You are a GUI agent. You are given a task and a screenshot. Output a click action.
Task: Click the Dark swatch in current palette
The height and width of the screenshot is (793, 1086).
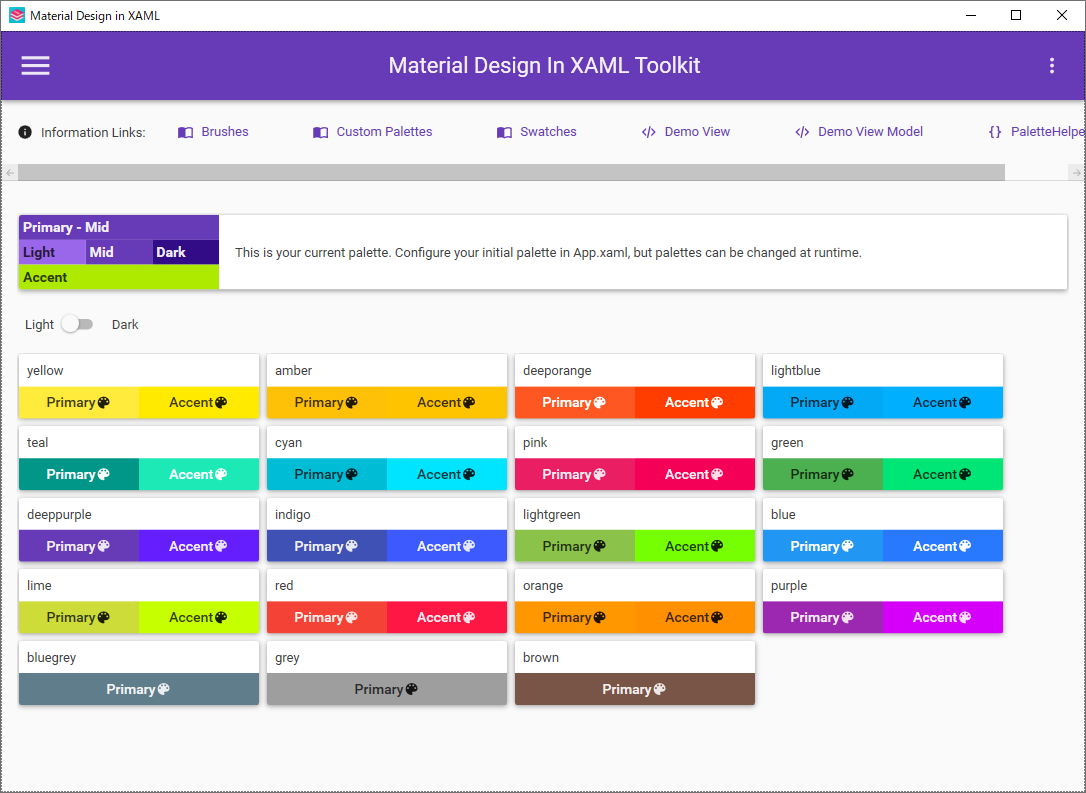click(x=186, y=252)
